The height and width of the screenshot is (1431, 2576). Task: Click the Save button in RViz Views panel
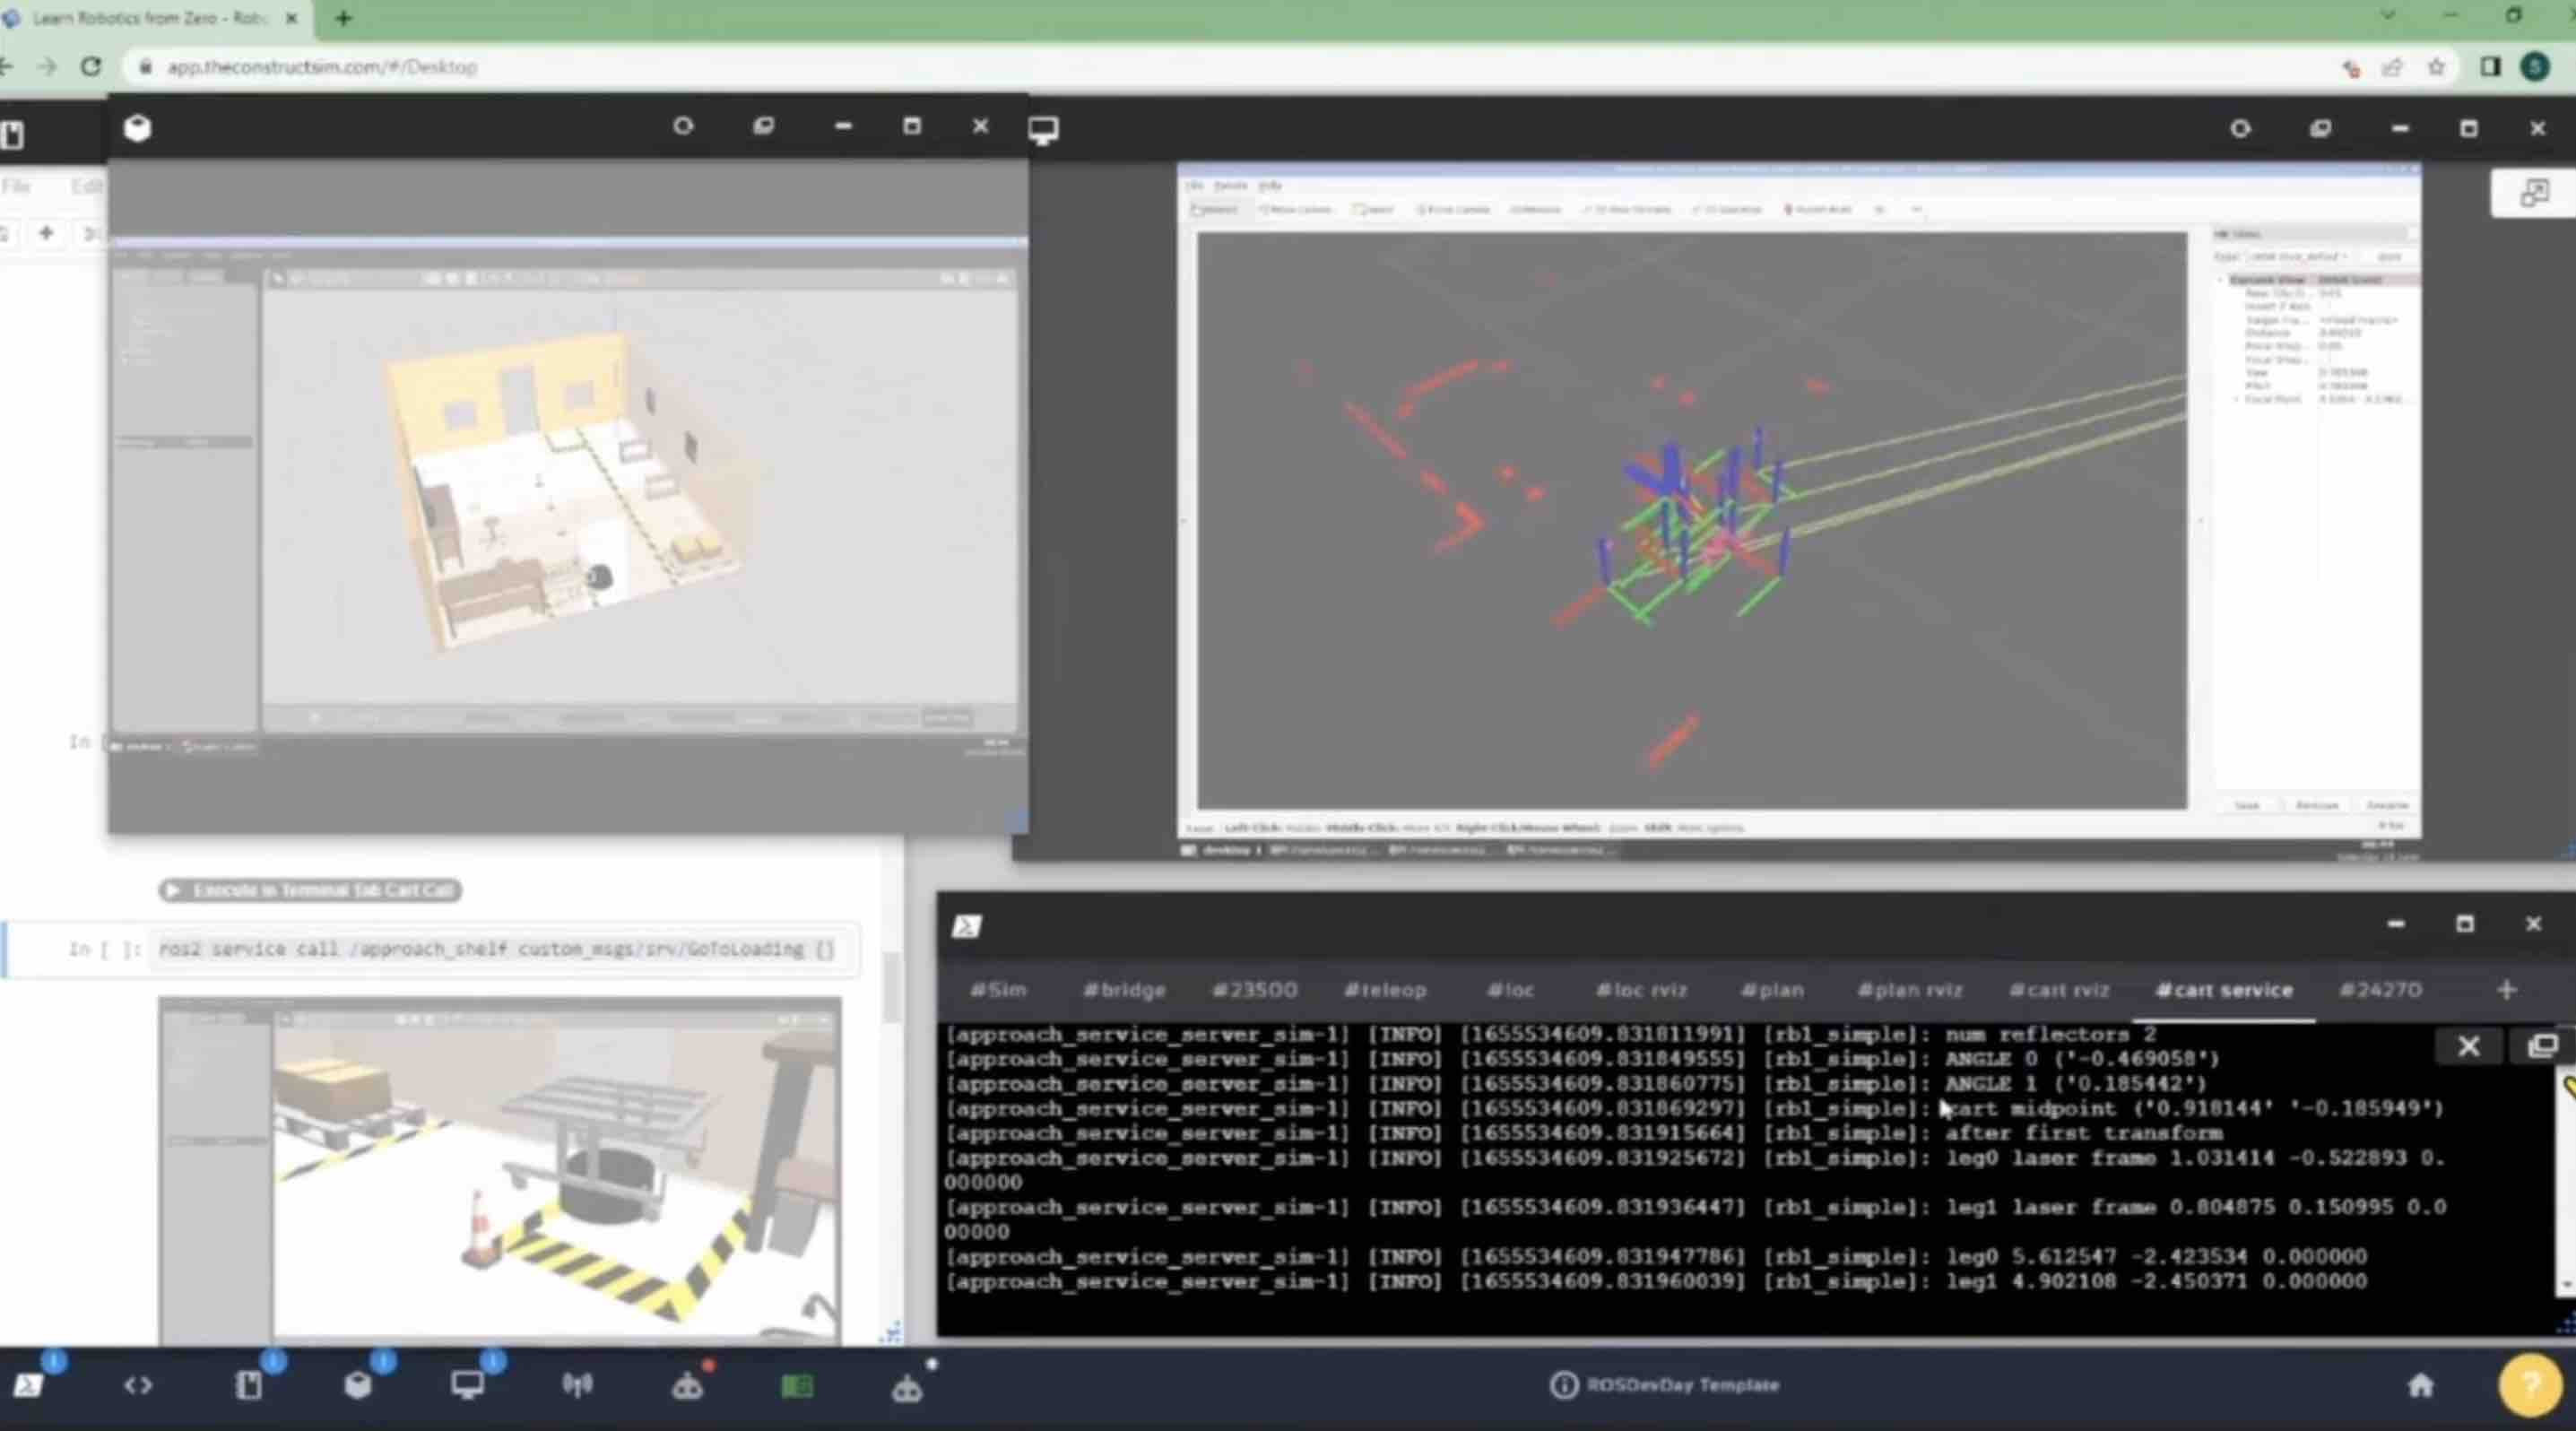(2246, 805)
